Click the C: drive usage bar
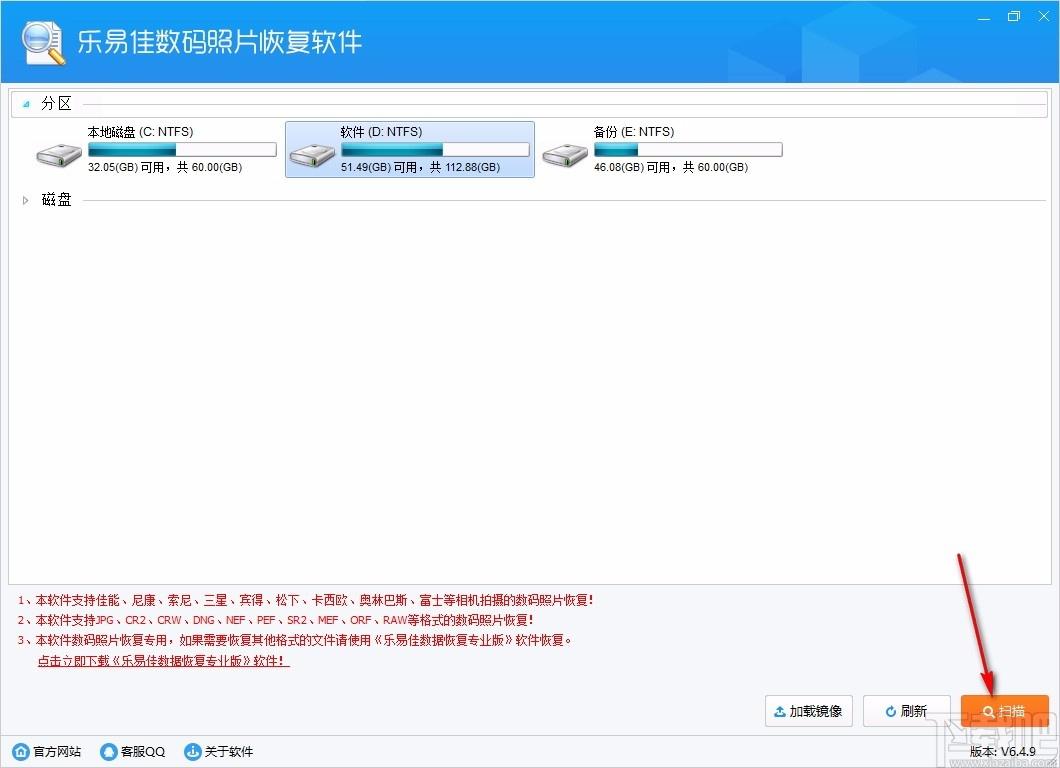1060x768 pixels. 182,149
